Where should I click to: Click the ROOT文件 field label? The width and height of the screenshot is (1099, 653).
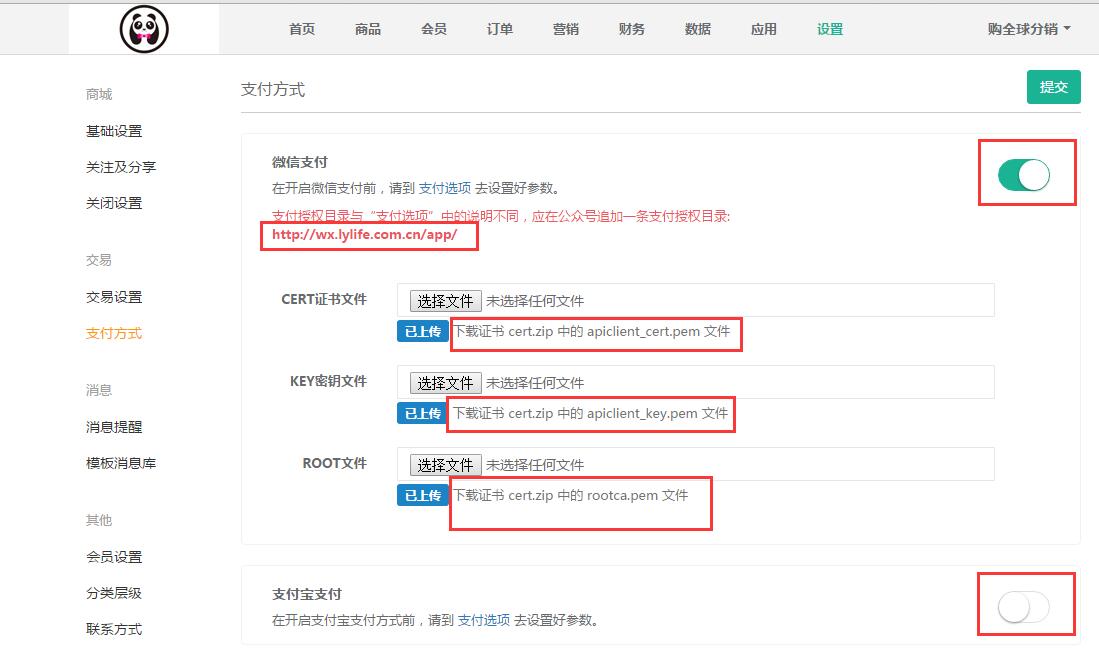pos(334,463)
